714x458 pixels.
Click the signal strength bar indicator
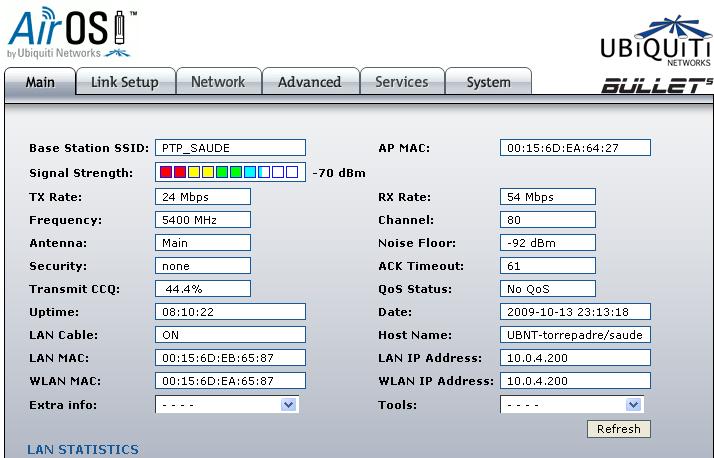tap(230, 172)
